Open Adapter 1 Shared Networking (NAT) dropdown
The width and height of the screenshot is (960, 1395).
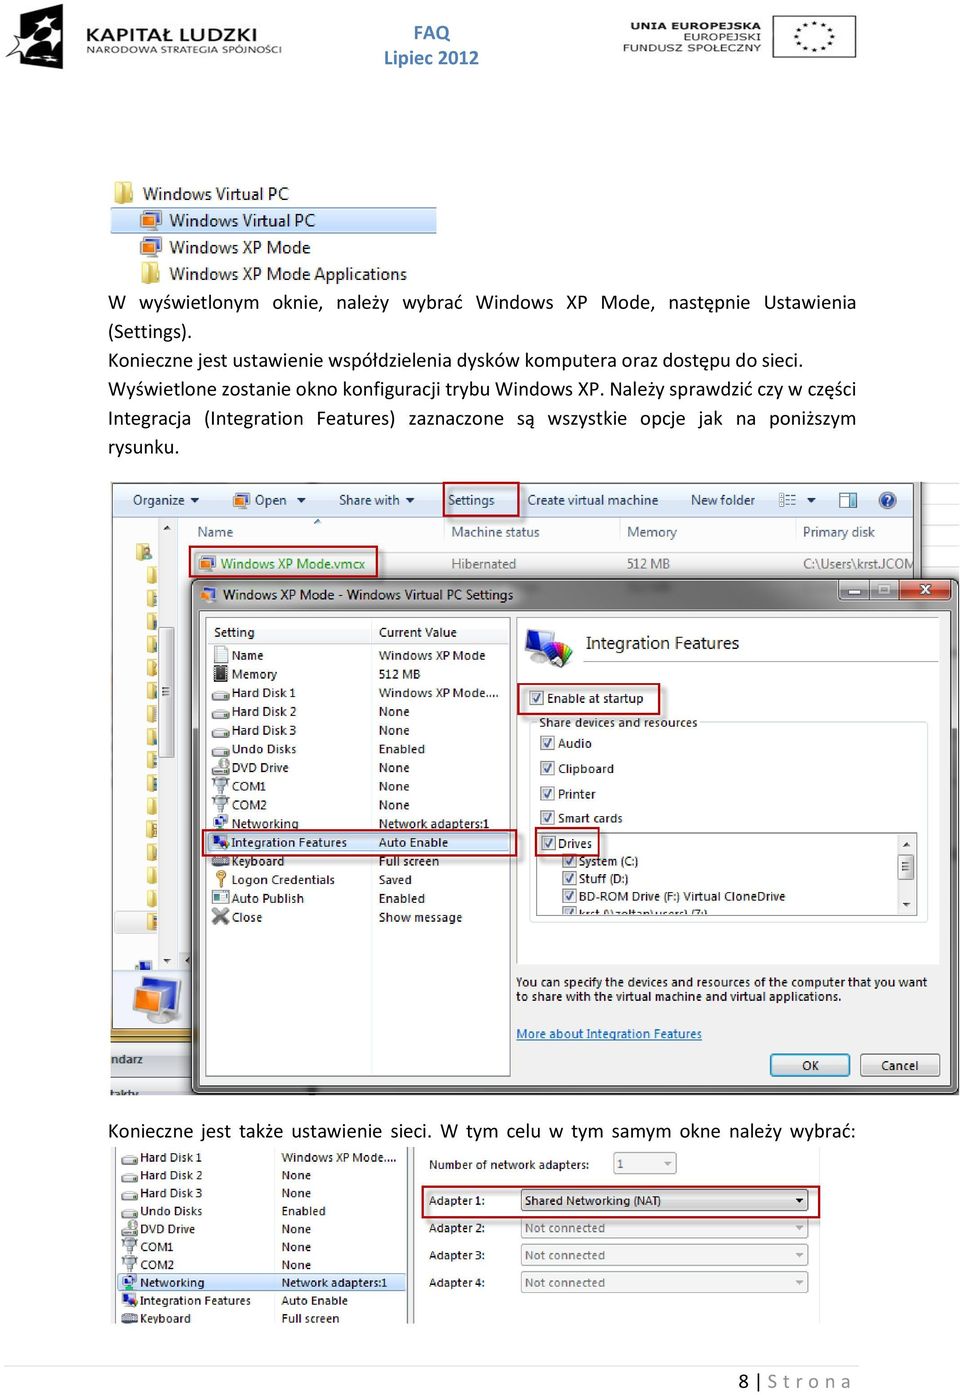[x=664, y=1201]
